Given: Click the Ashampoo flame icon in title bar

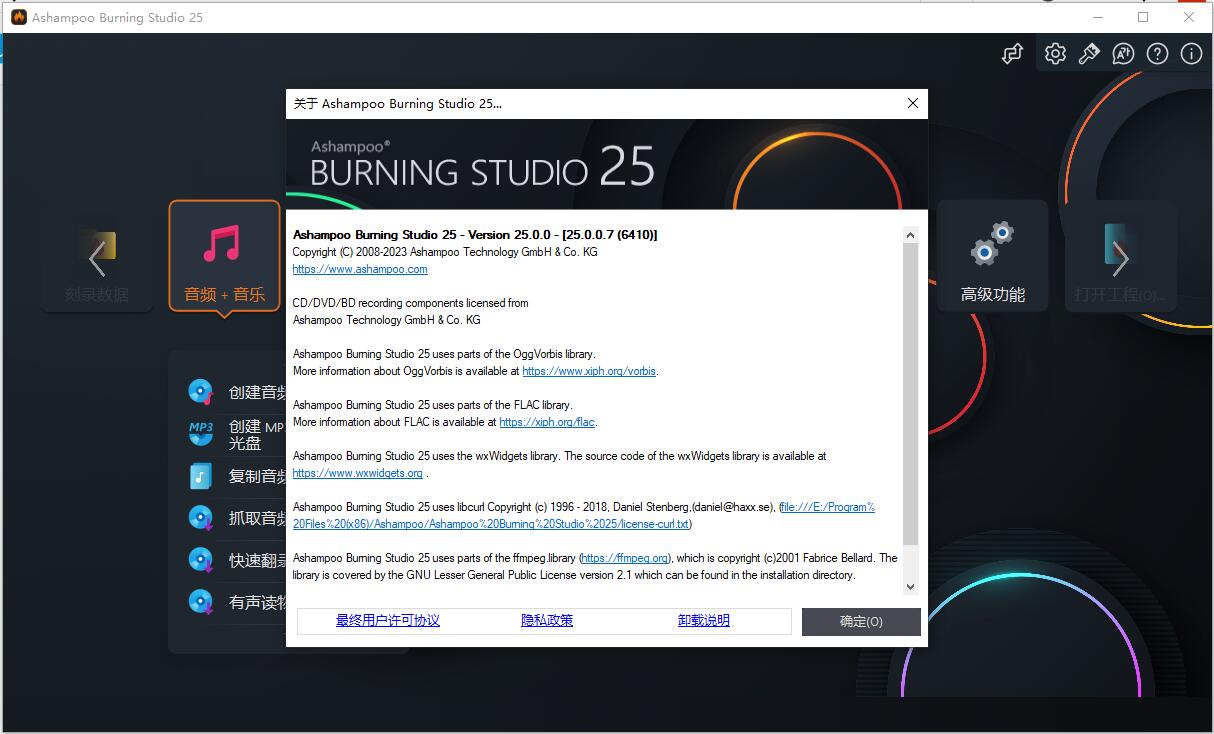Looking at the screenshot, I should click(x=18, y=17).
